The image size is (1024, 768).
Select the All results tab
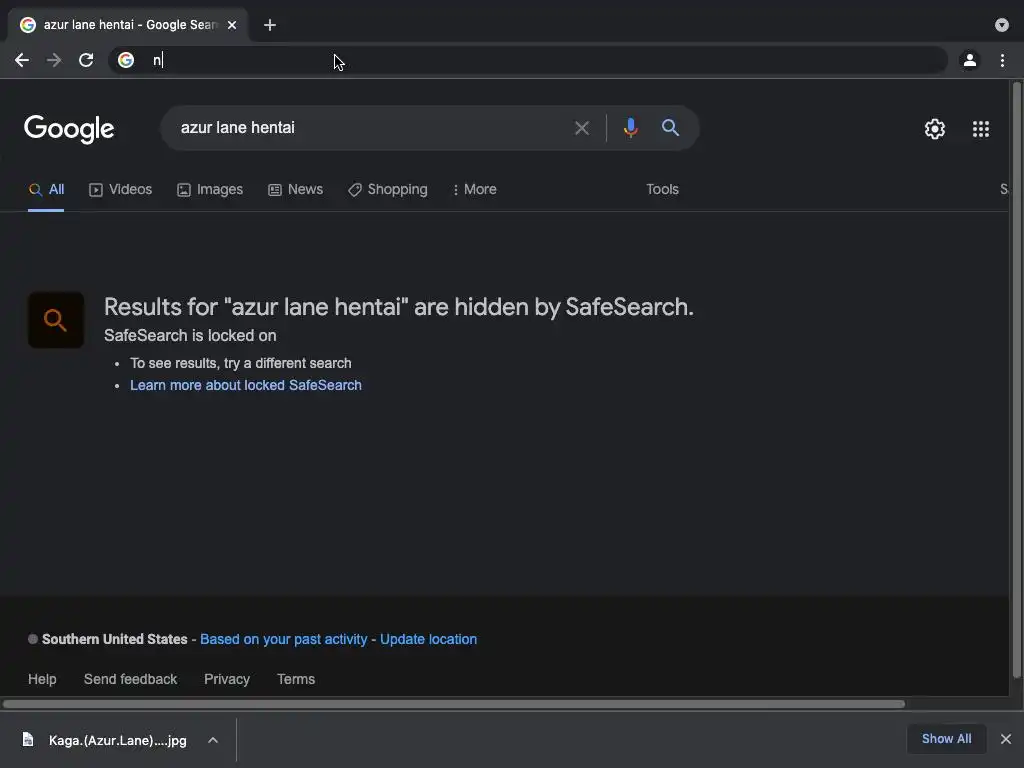[46, 189]
